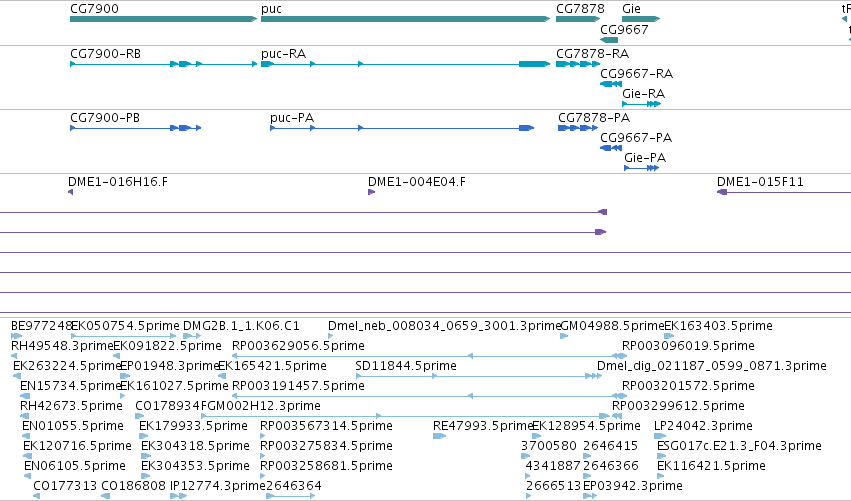
Task: Select the Gie gene arrow
Action: (641, 19)
